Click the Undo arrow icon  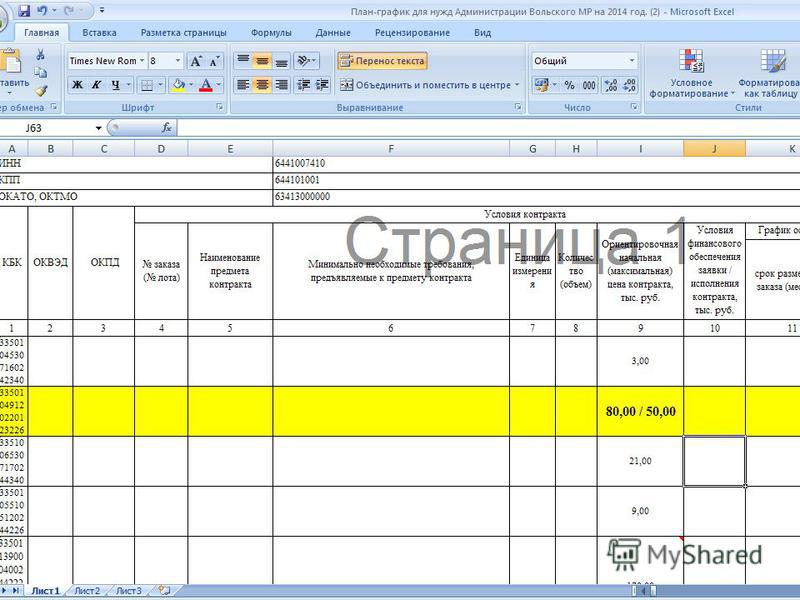click(x=42, y=11)
